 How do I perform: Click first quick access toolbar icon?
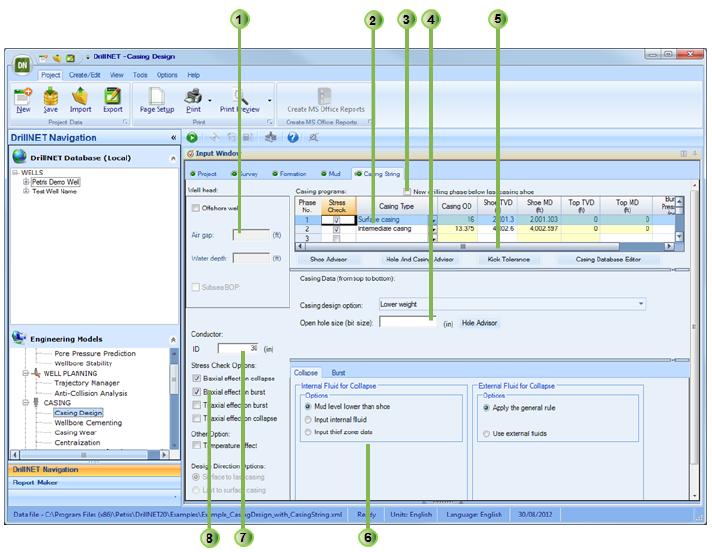(43, 58)
